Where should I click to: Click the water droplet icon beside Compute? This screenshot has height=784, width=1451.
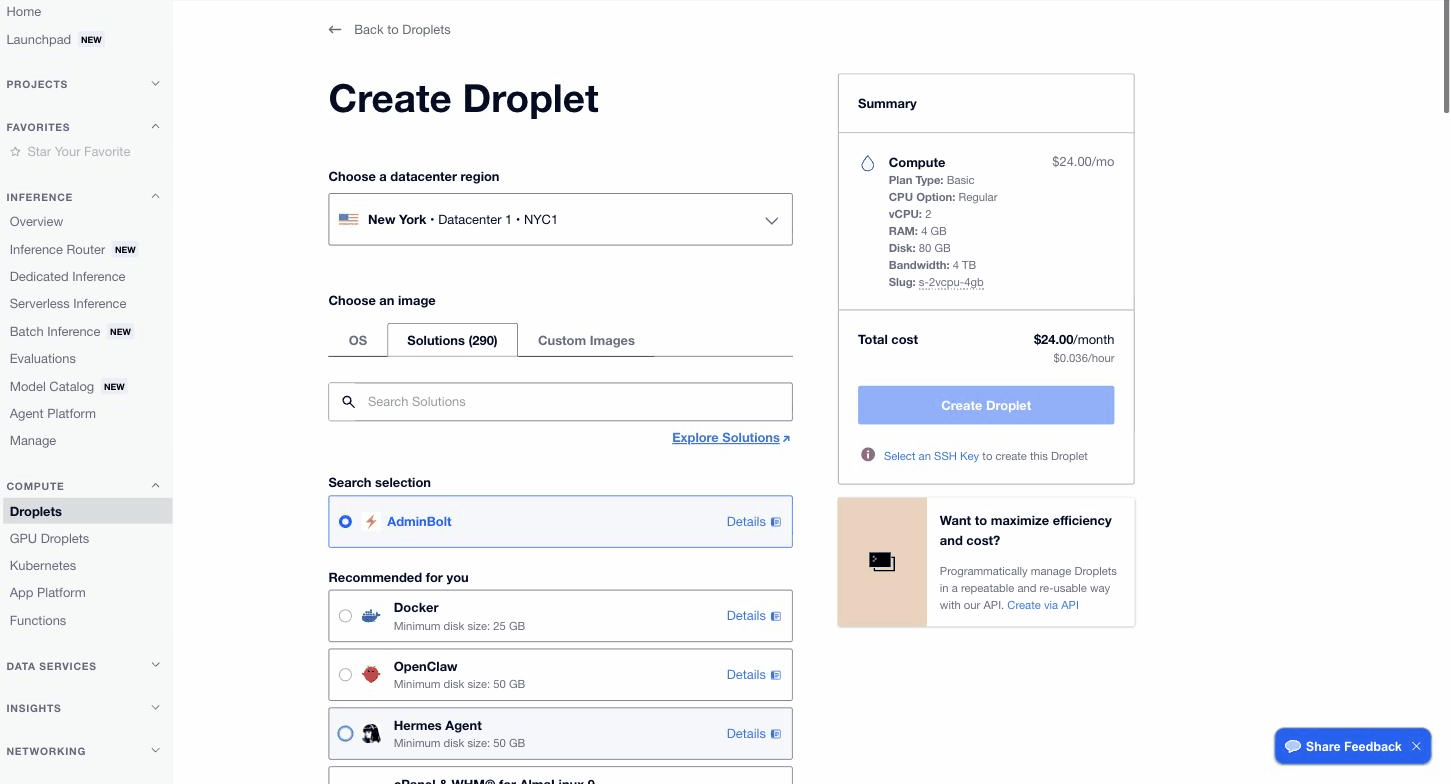(868, 163)
